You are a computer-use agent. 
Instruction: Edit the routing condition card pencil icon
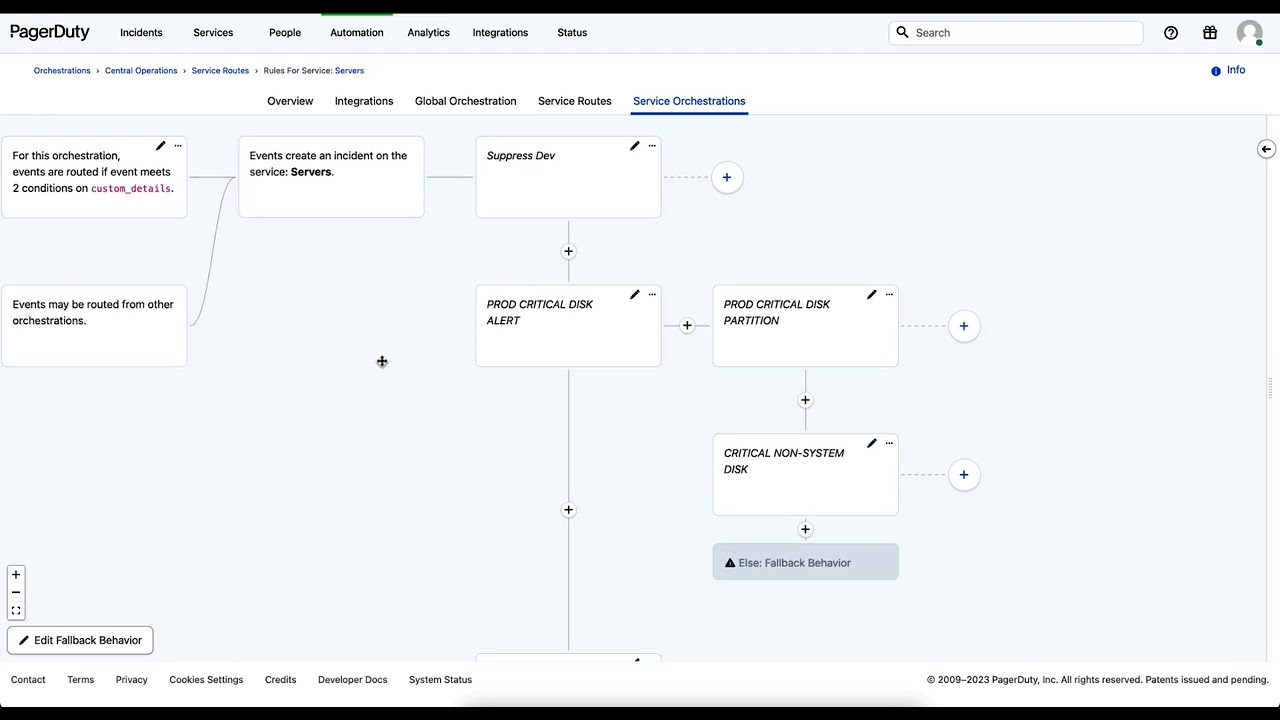click(160, 146)
